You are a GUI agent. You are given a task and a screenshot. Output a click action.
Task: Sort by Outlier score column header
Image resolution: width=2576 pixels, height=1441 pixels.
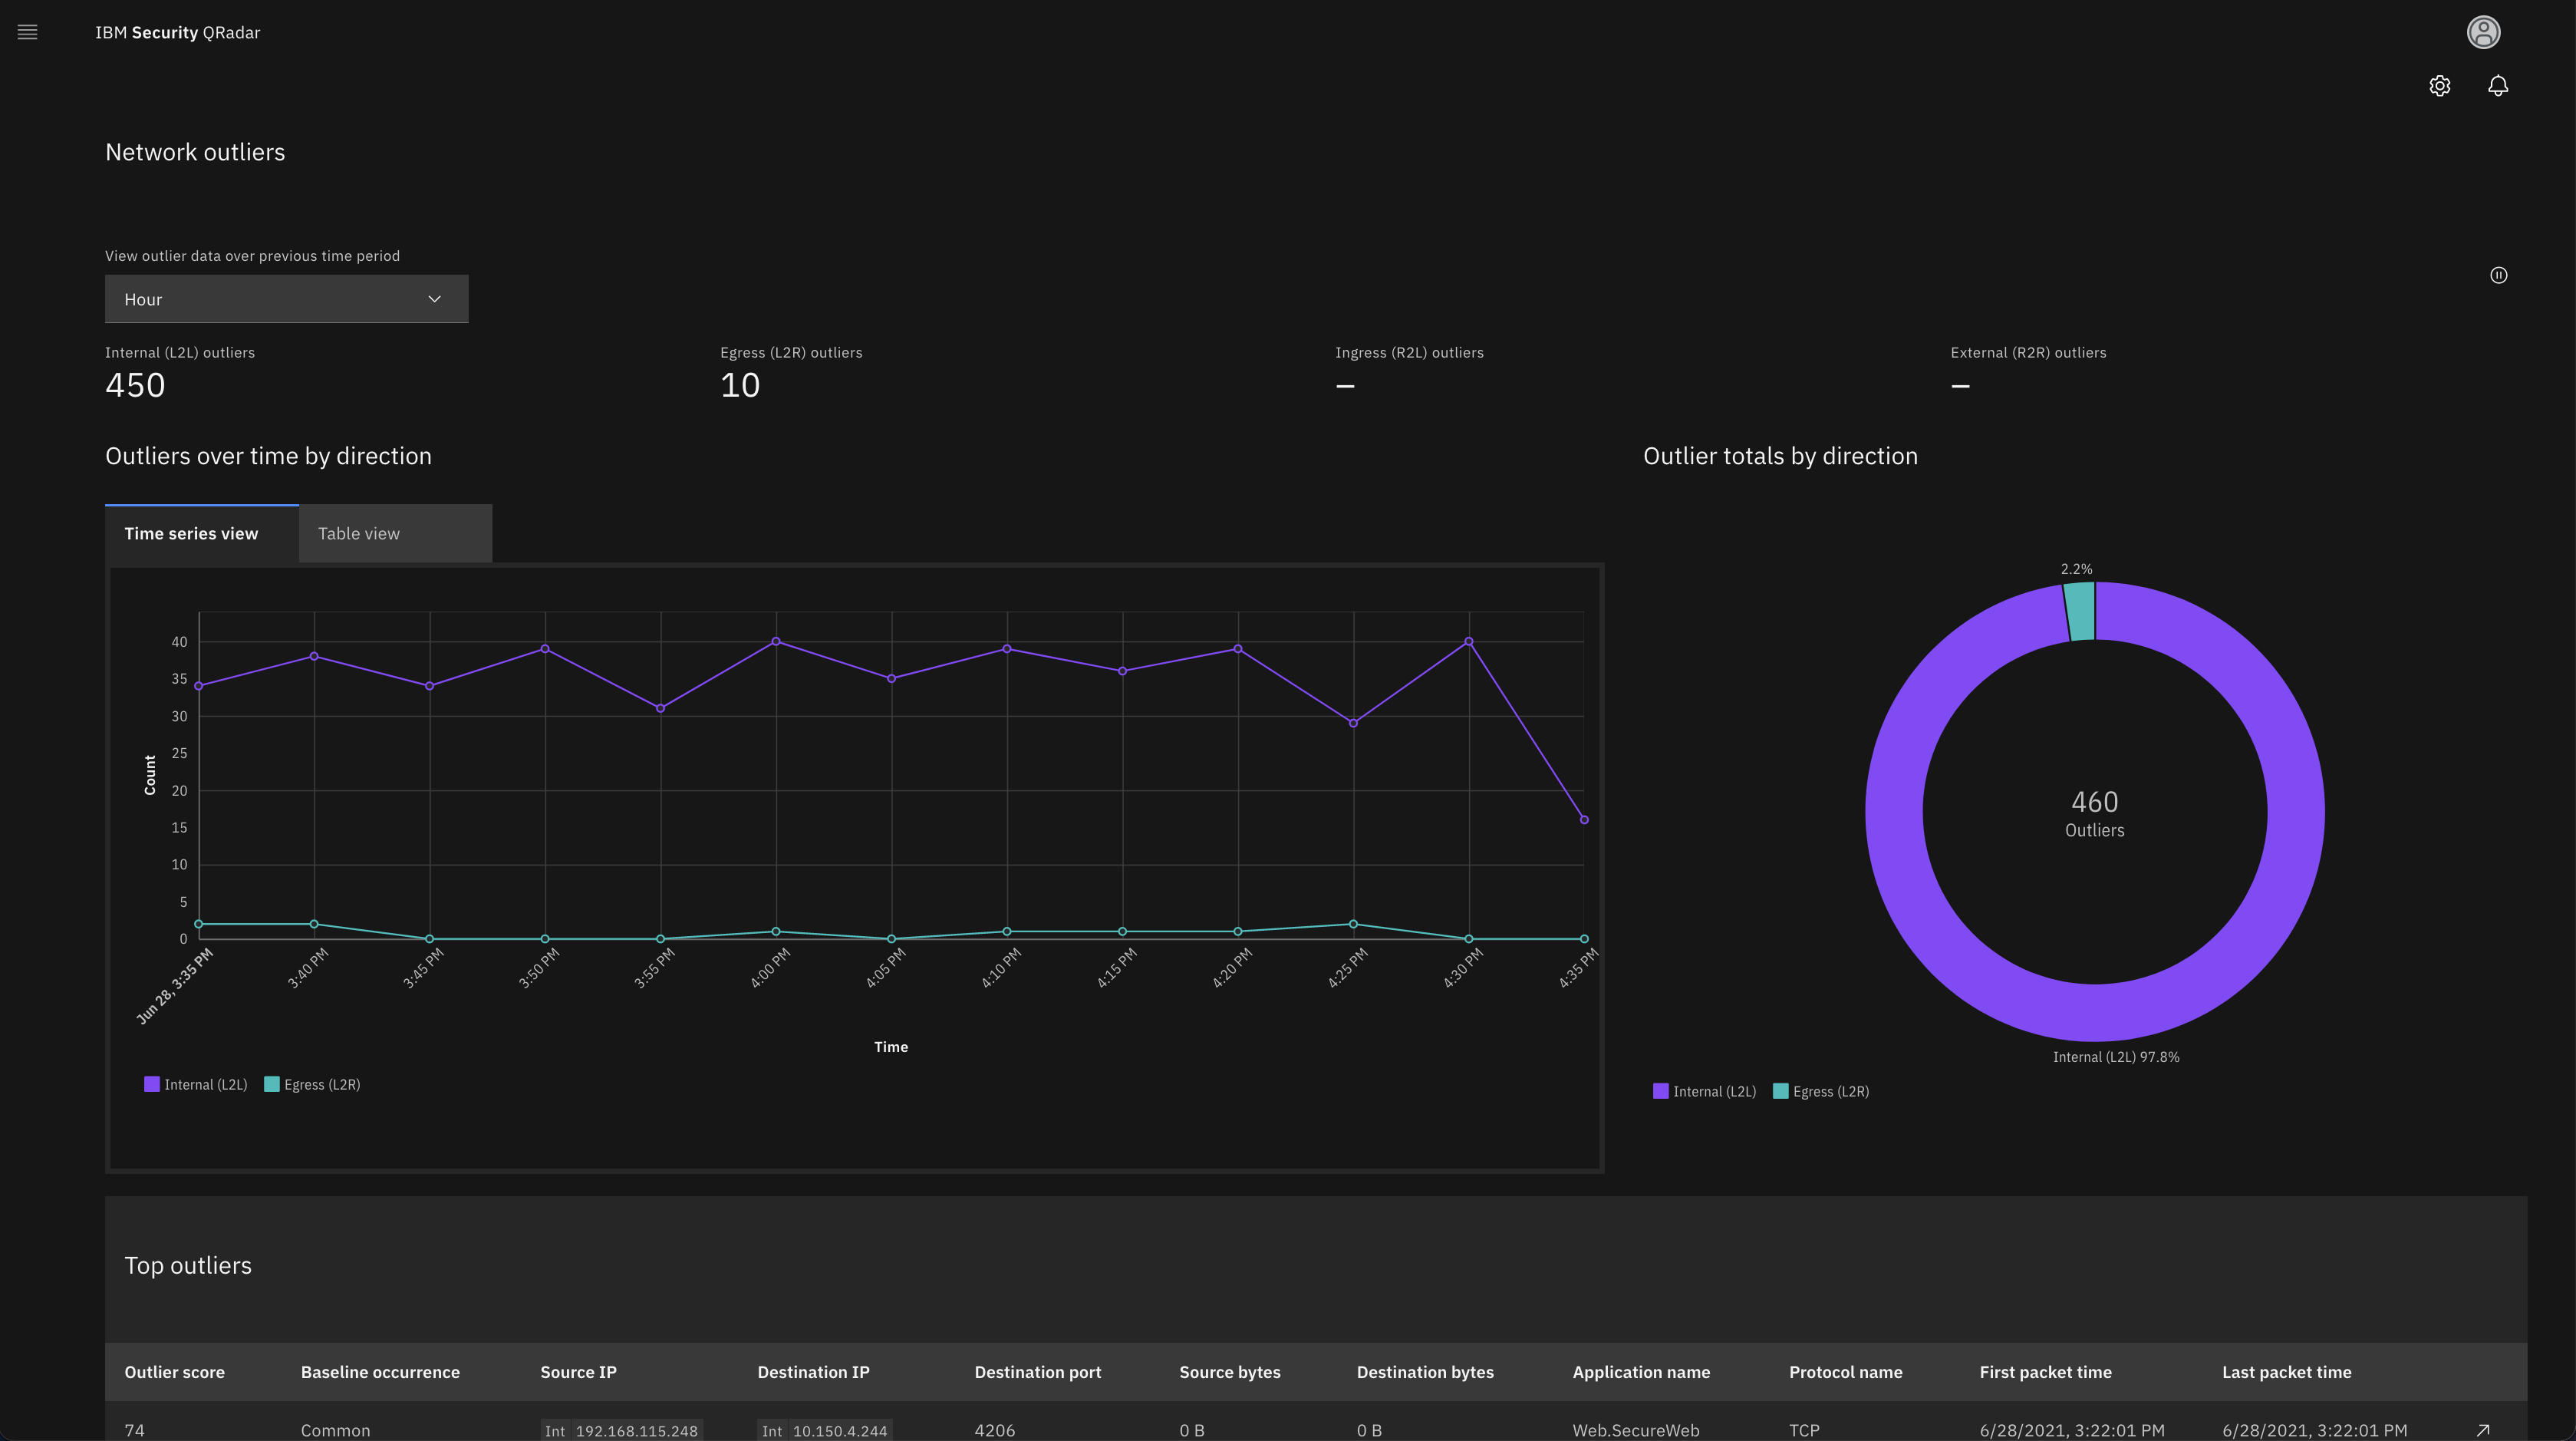174,1372
